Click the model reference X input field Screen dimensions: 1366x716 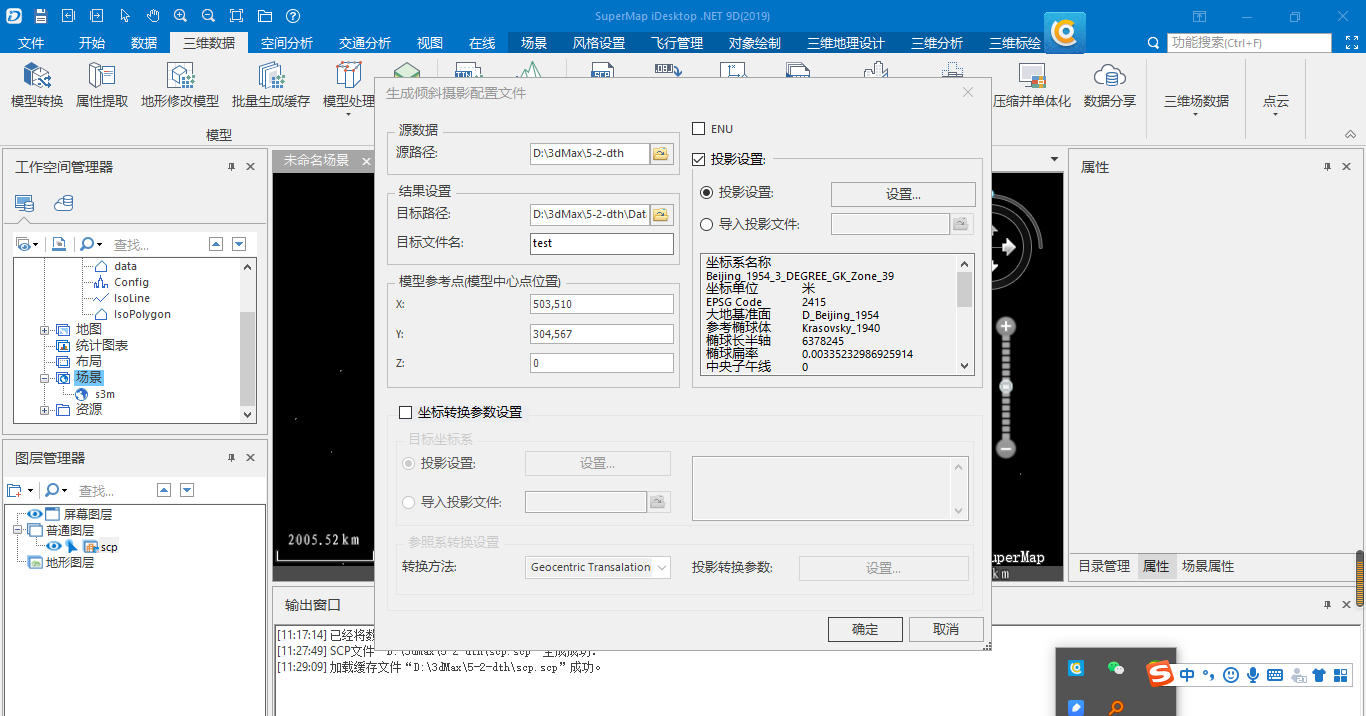point(602,304)
